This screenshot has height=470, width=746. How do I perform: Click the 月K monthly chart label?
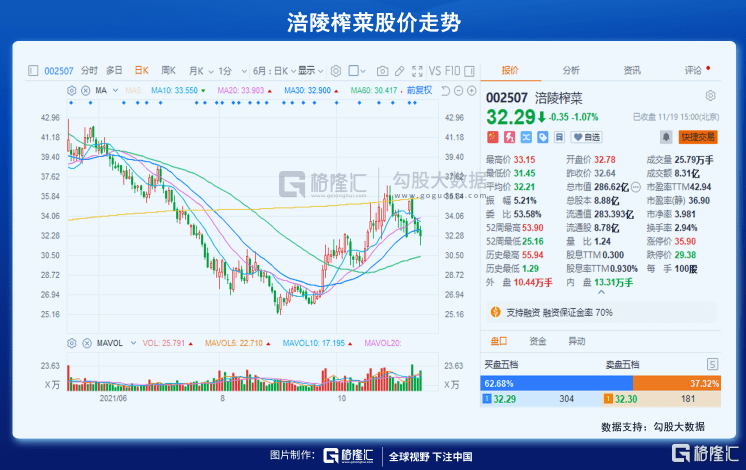[196, 71]
